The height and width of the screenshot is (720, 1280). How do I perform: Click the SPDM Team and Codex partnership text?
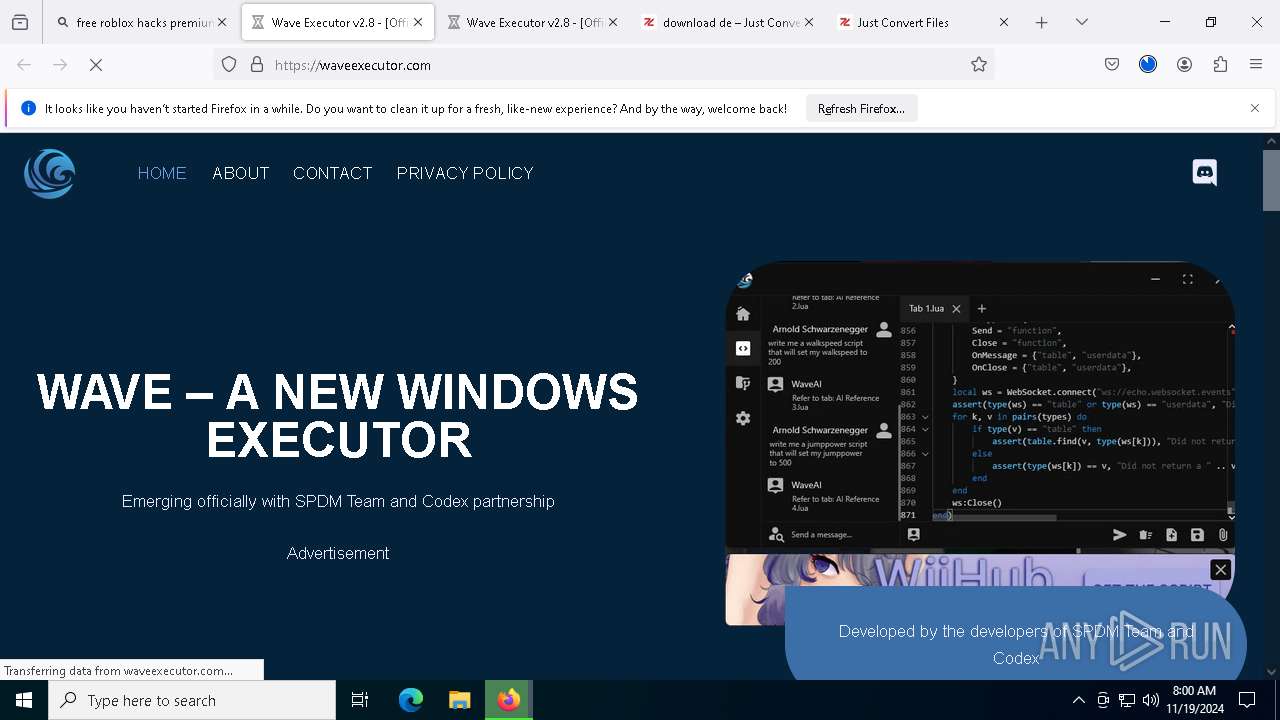coord(338,501)
